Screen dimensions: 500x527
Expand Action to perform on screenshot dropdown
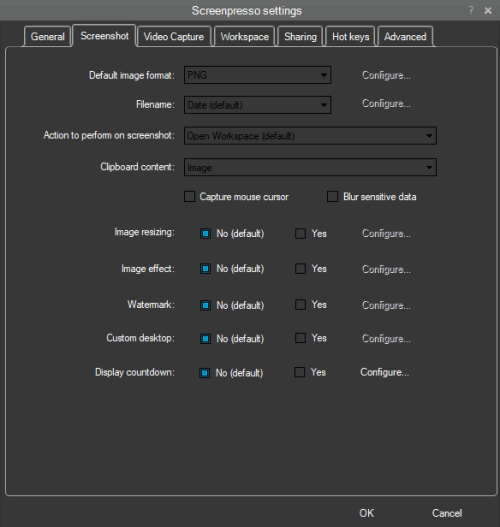310,136
